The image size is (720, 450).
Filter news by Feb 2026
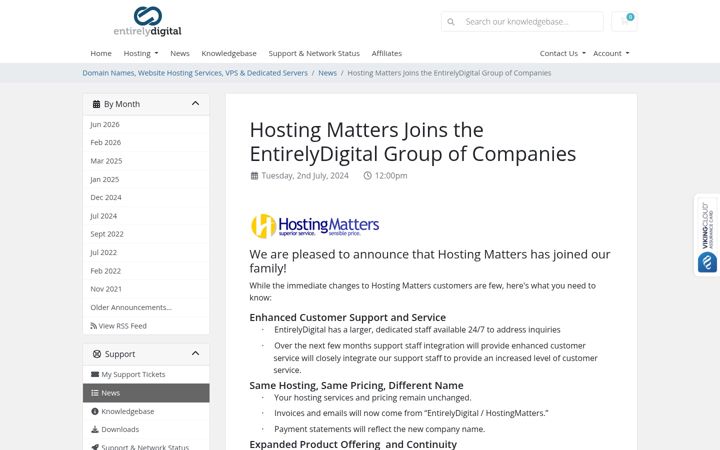coord(146,143)
